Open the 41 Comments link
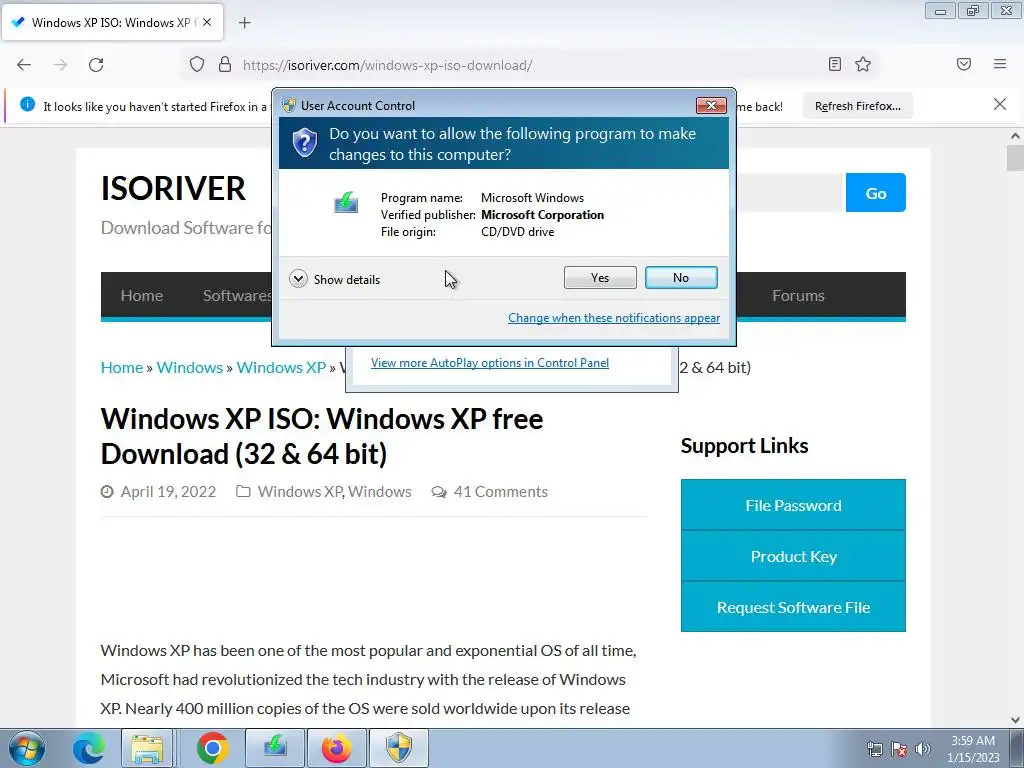The width and height of the screenshot is (1024, 768). tap(500, 491)
